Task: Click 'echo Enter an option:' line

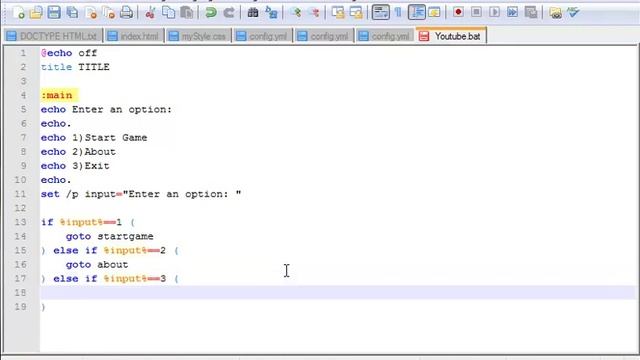Action: [x=106, y=109]
